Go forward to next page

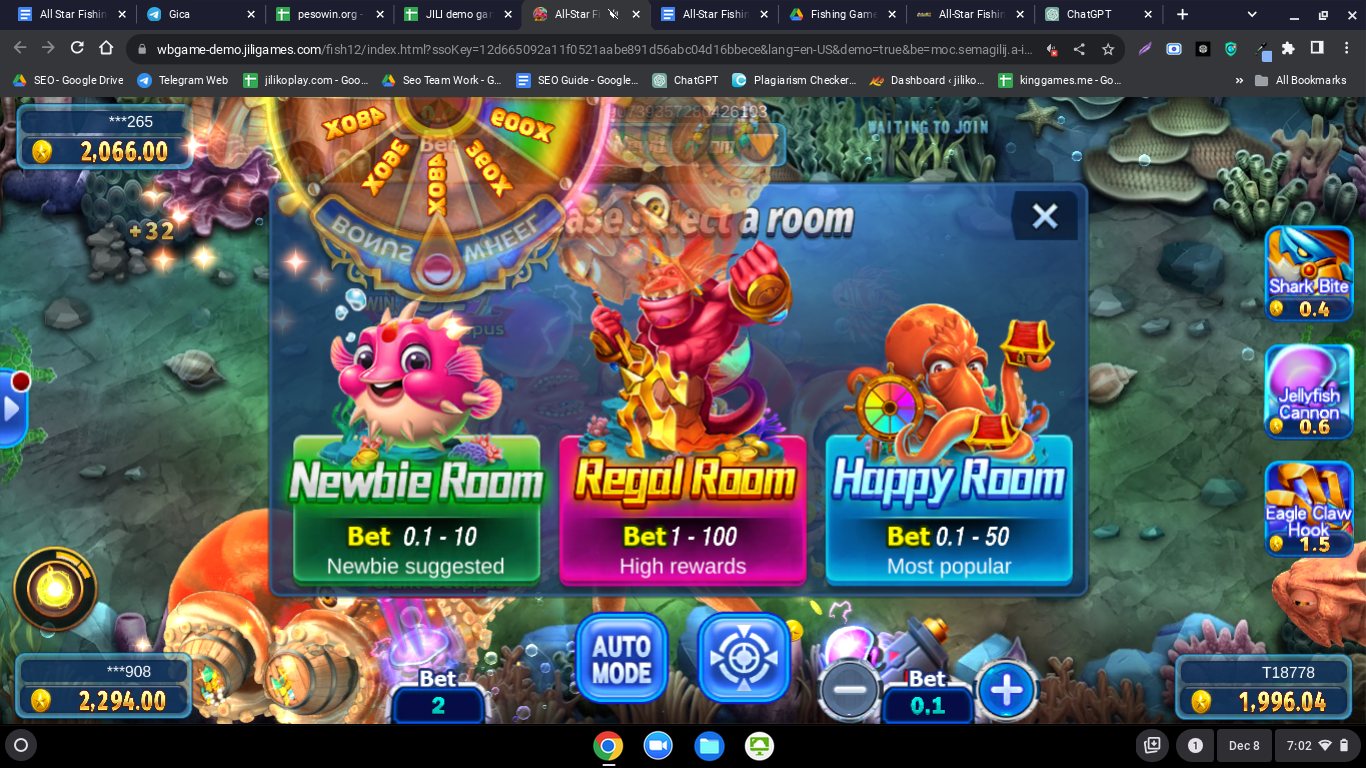point(48,49)
